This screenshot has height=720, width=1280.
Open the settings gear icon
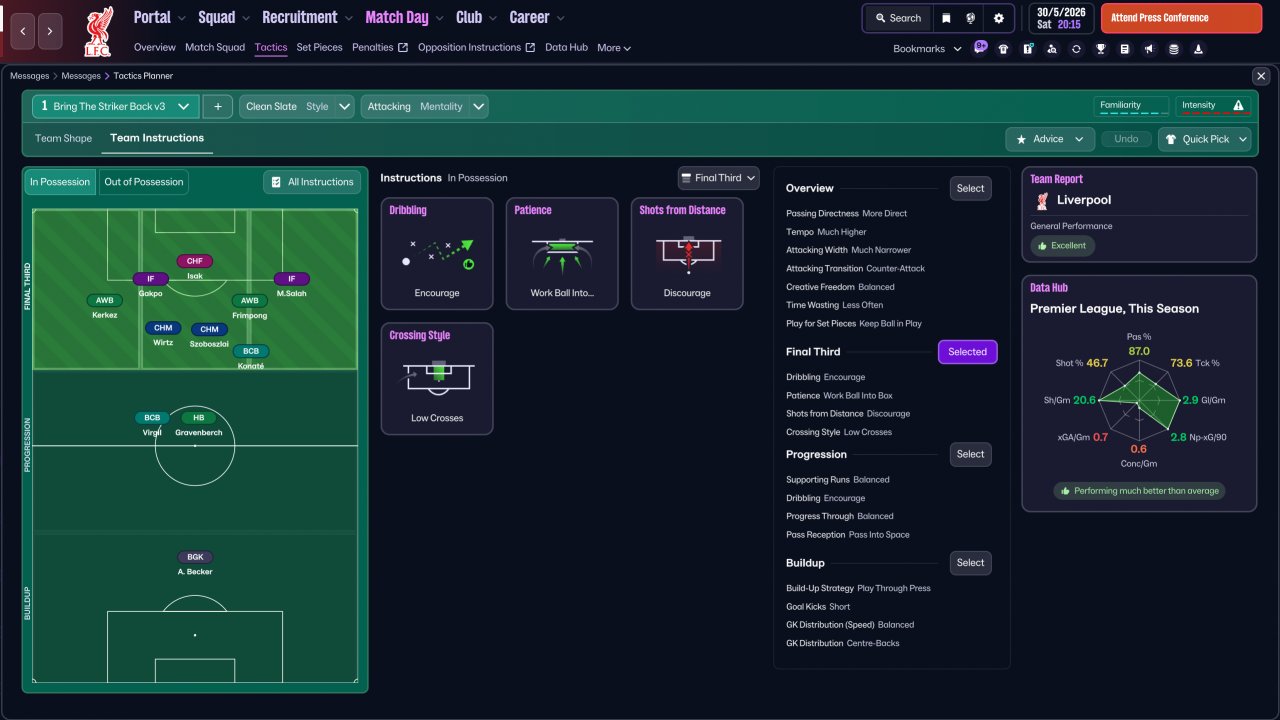999,18
